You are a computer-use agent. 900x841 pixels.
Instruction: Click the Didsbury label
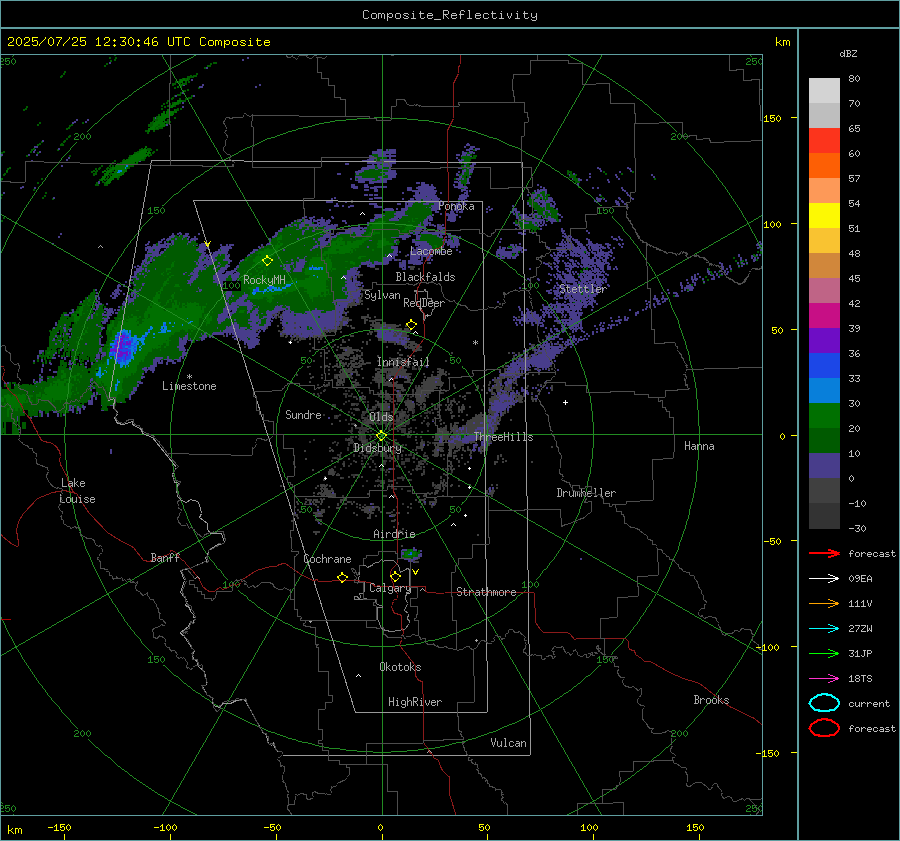(377, 448)
